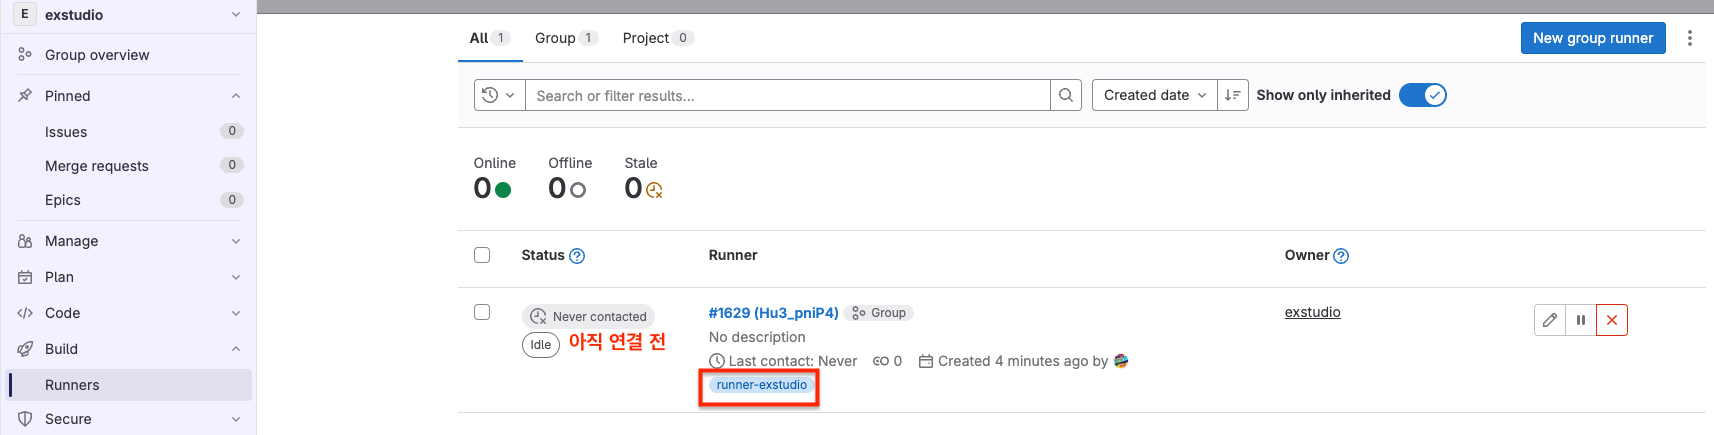The height and width of the screenshot is (435, 1714).
Task: Click the Never contacted status badge
Action: [588, 316]
